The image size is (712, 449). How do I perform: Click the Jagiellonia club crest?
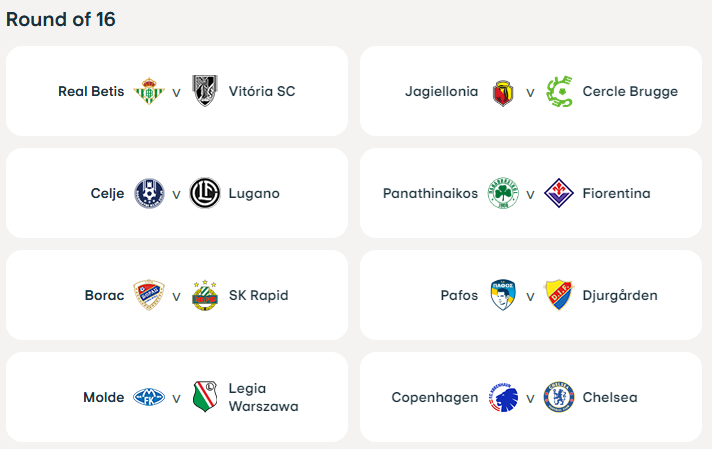502,93
